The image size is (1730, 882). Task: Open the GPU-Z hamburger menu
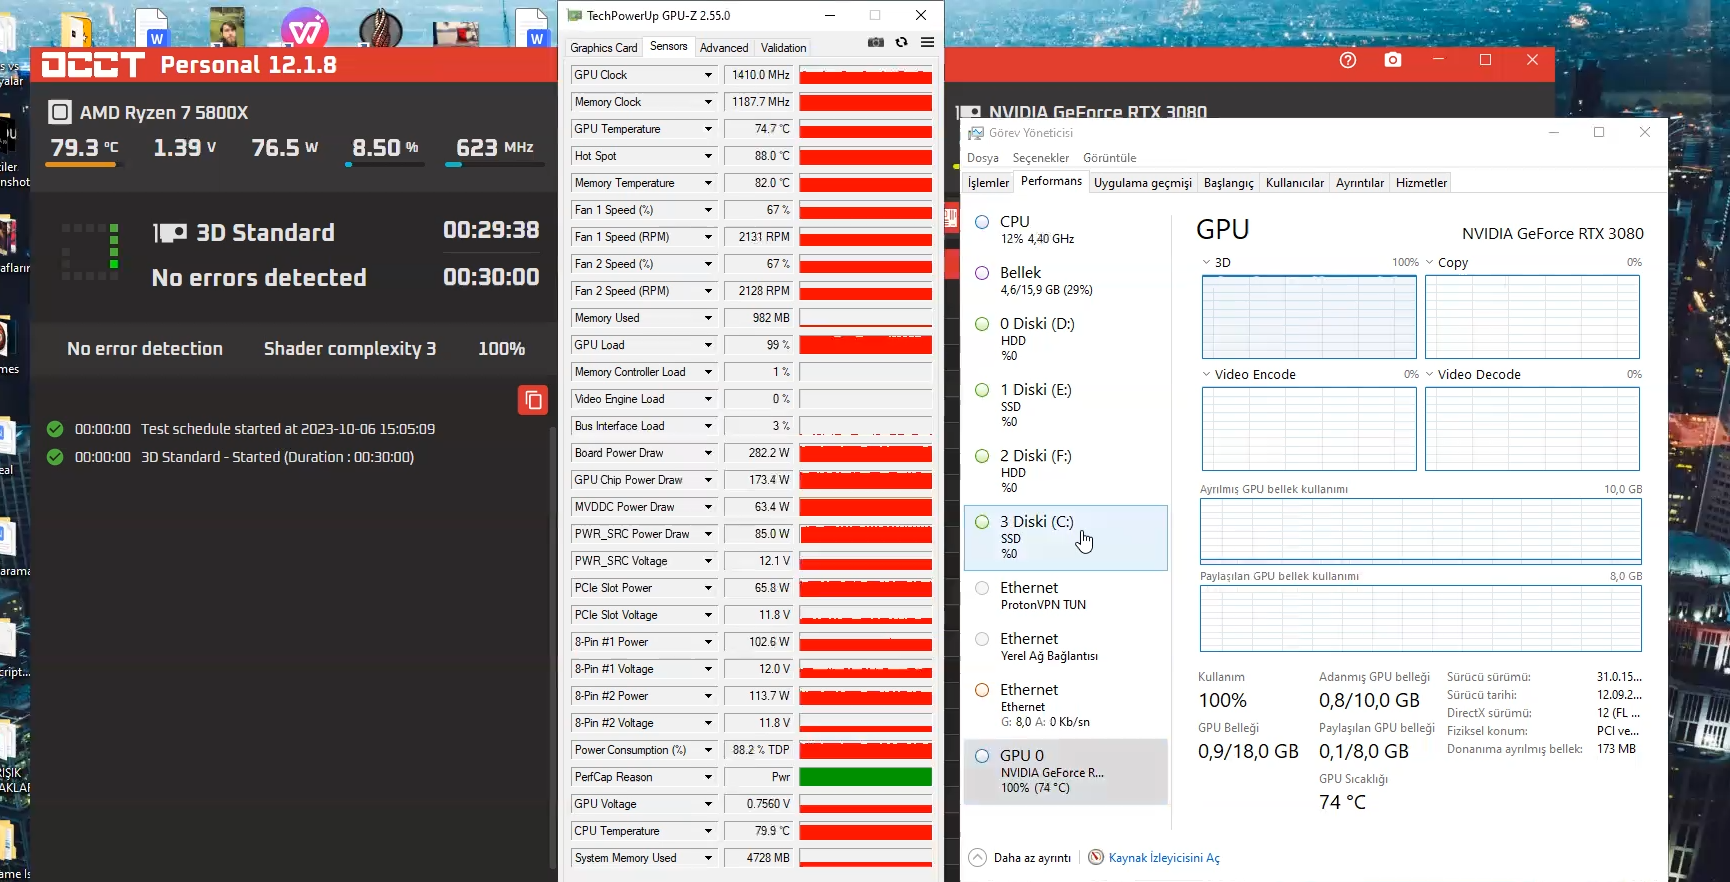pyautogui.click(x=928, y=42)
